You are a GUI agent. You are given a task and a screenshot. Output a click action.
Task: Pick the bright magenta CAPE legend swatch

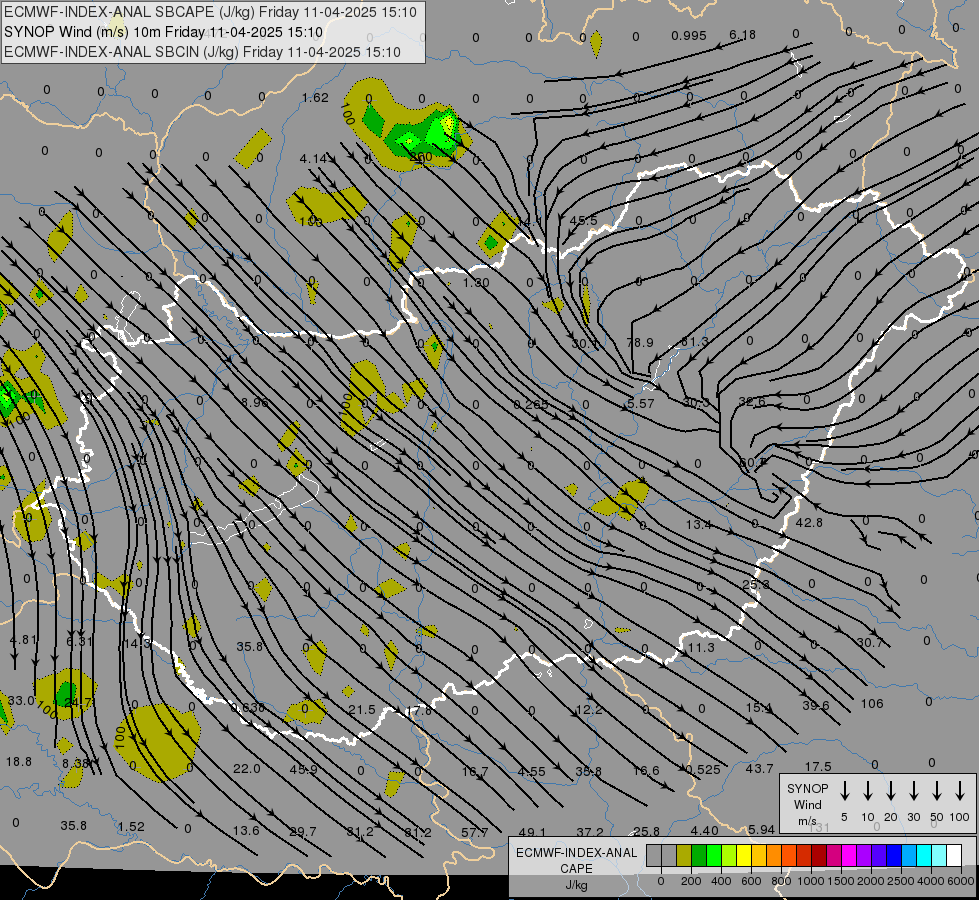click(x=849, y=856)
